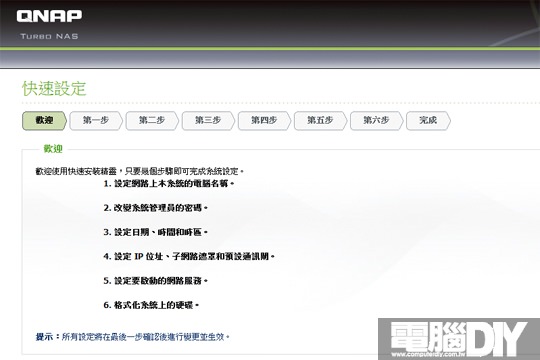Click item 2 about administrator password
The width and height of the screenshot is (540, 360).
pos(155,208)
